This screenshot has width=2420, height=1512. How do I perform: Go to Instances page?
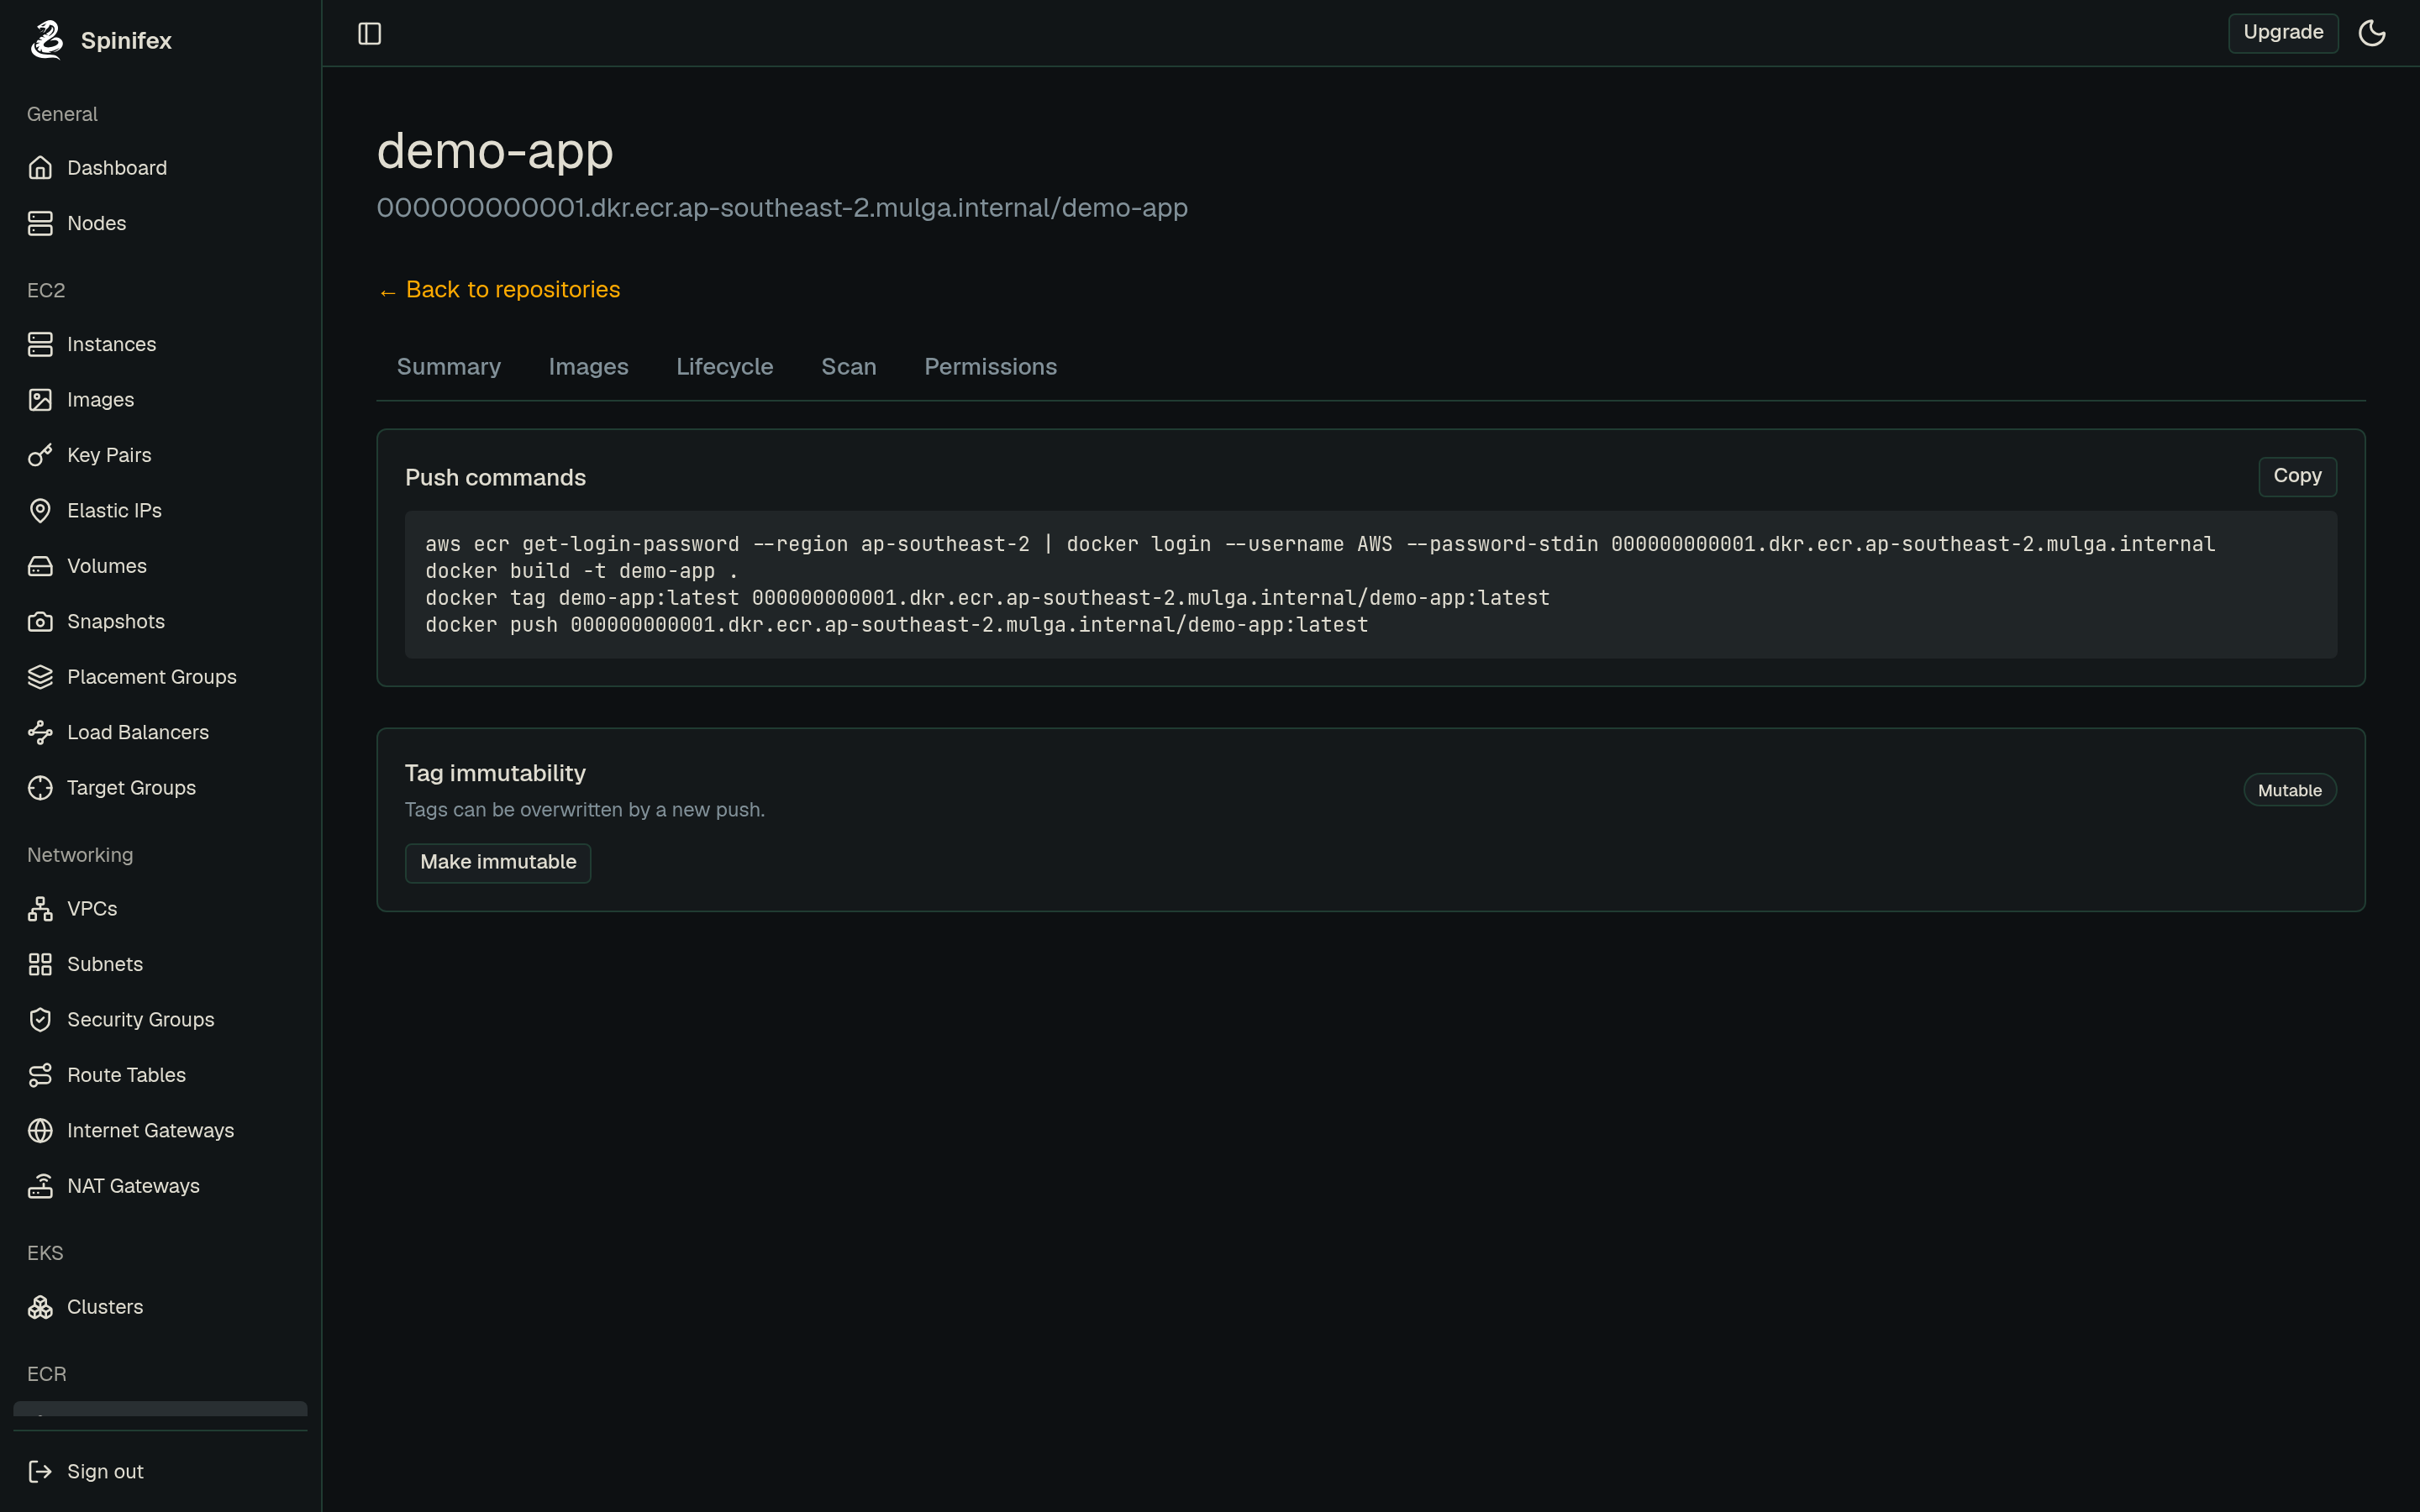click(160, 344)
